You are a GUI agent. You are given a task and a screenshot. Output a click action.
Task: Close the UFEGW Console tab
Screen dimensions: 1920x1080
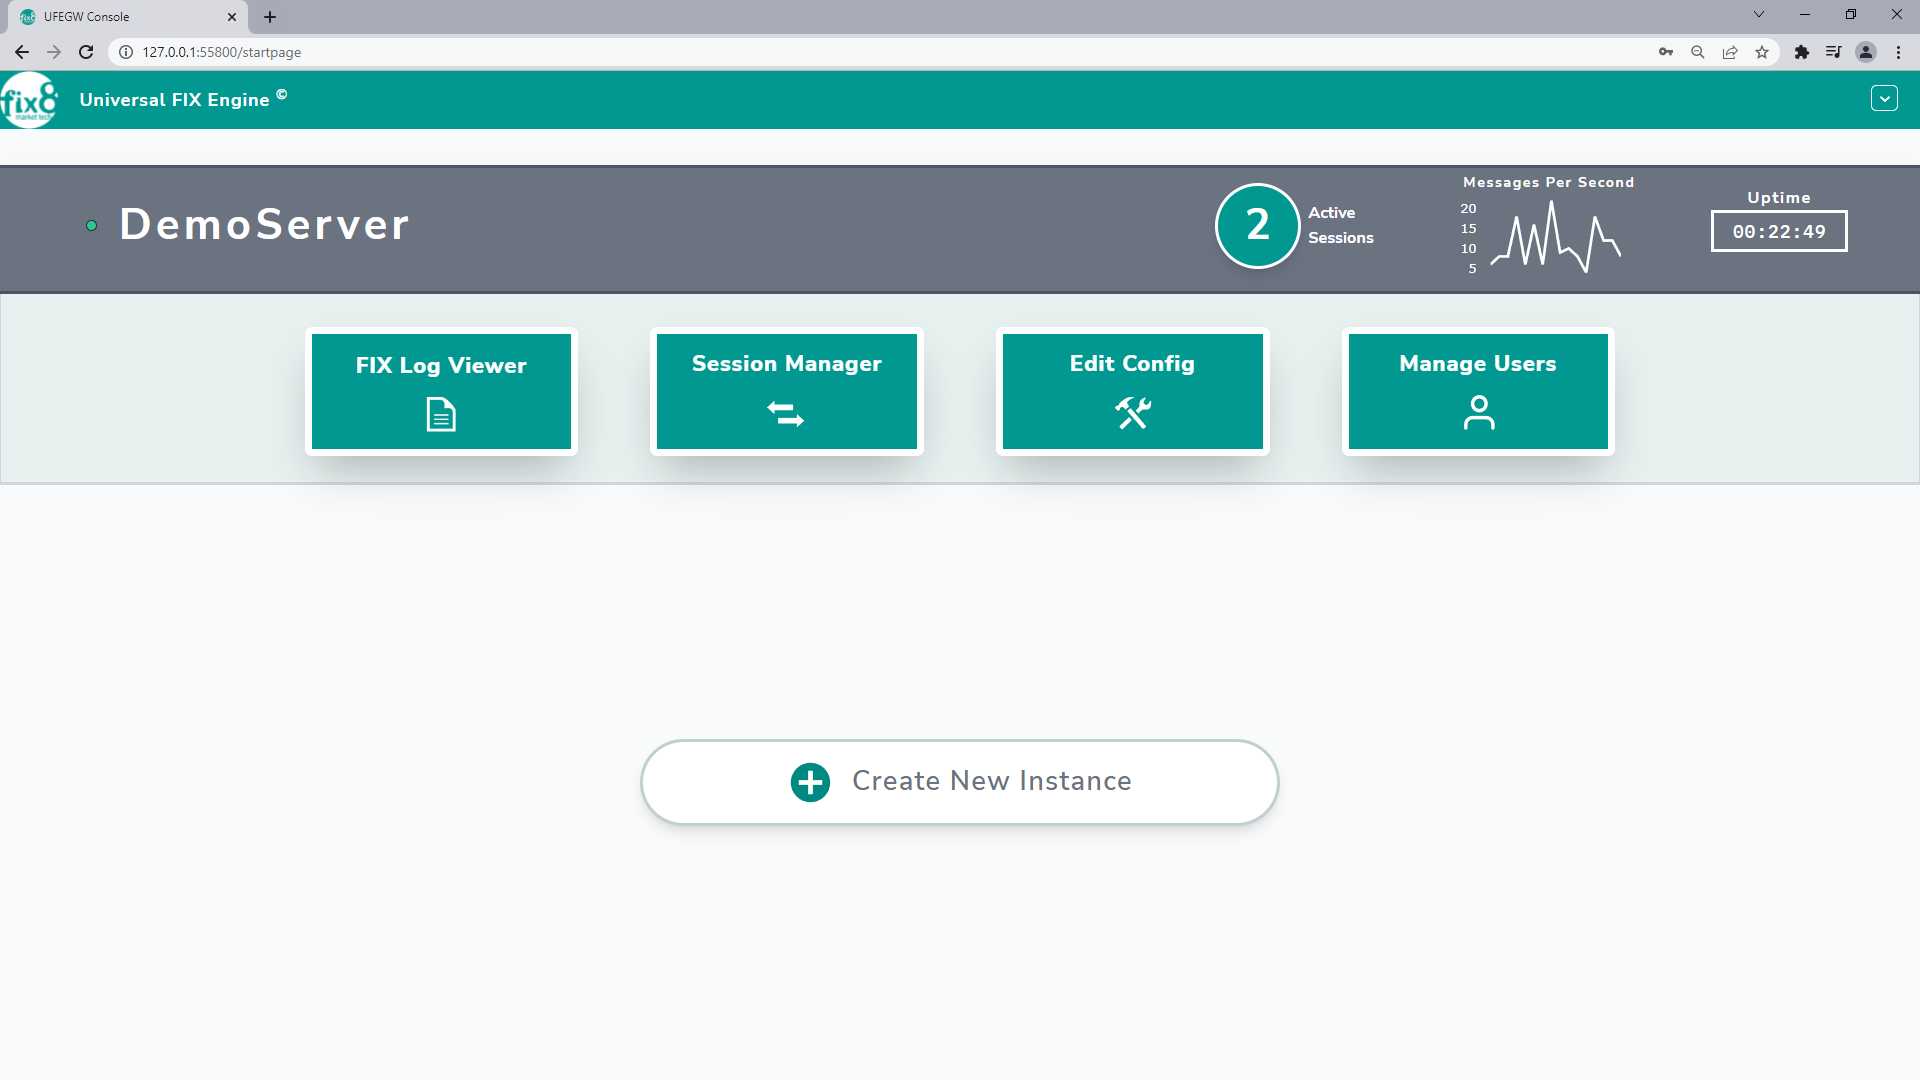(x=232, y=17)
